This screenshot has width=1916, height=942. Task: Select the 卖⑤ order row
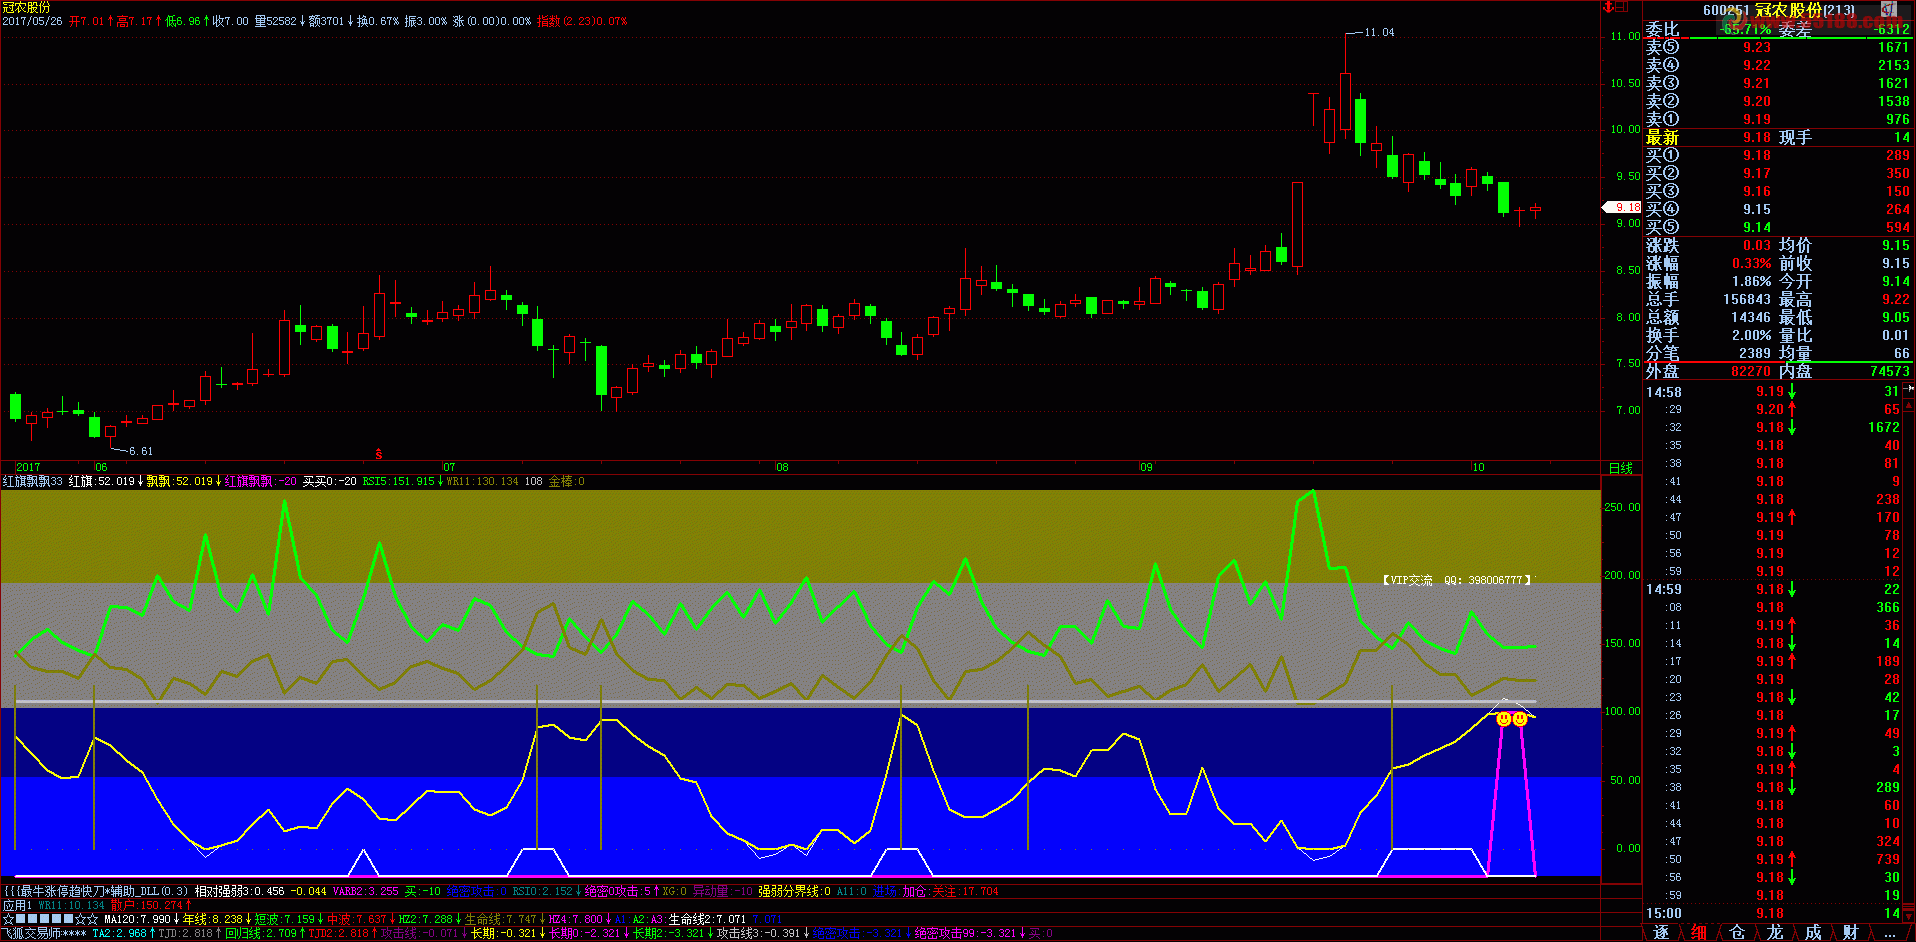pos(1778,47)
